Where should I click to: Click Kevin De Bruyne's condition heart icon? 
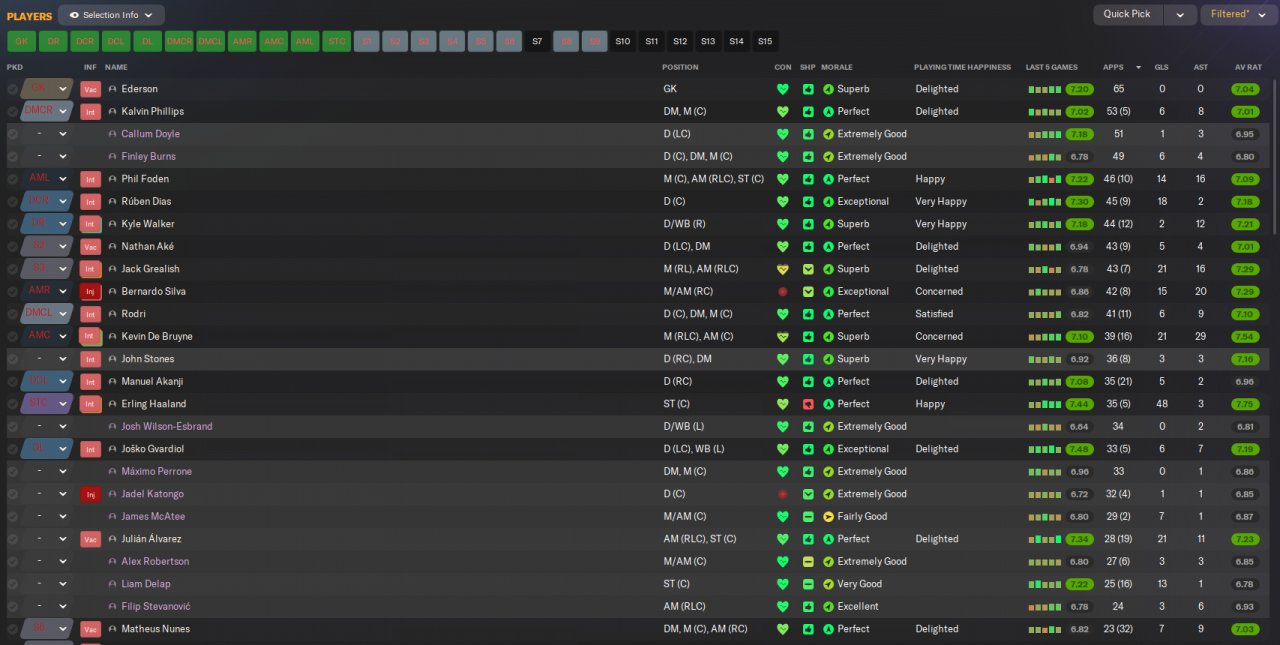782,337
